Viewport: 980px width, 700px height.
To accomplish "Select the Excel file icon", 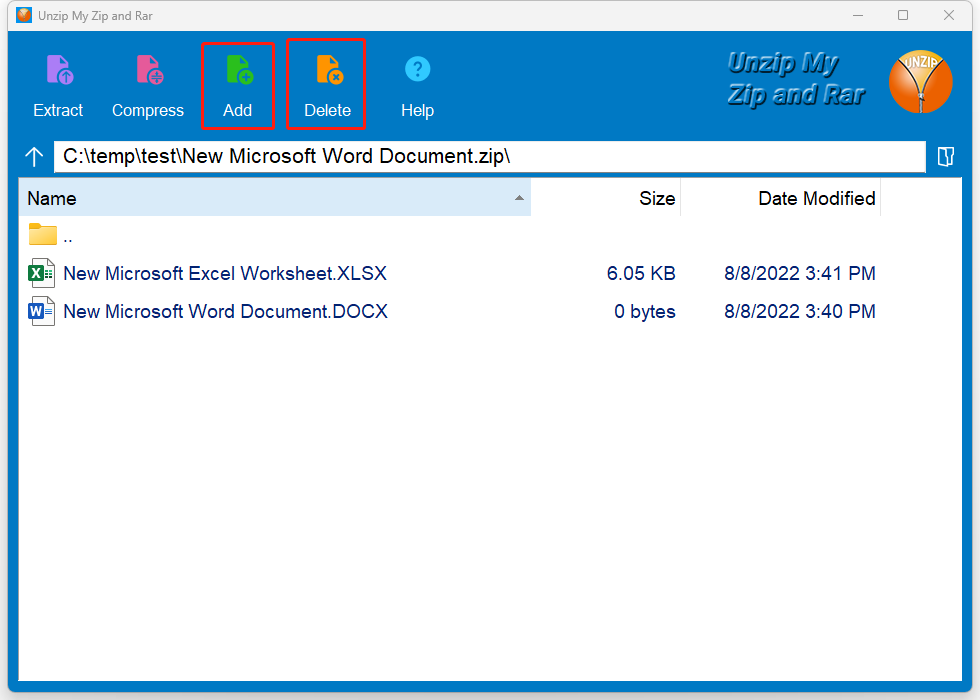I will (41, 273).
